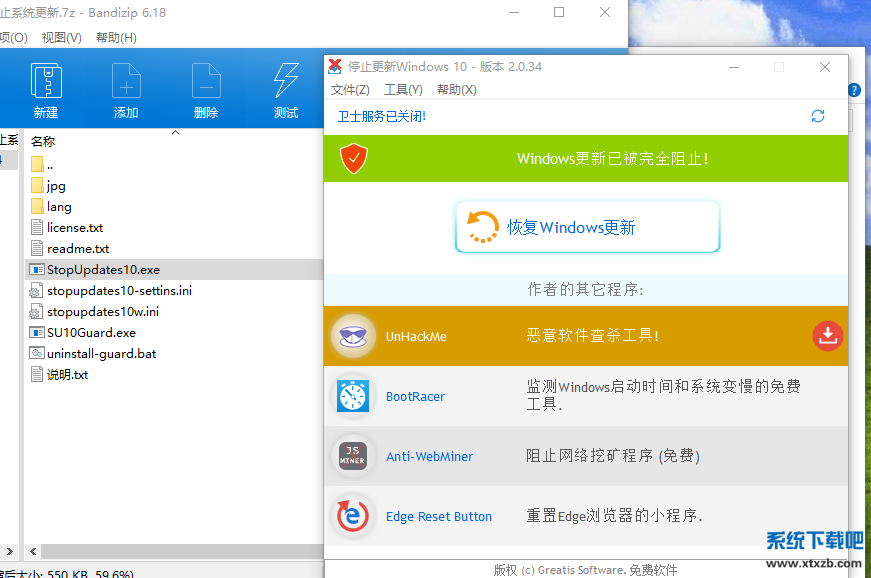The image size is (871, 578).
Task: Click the BootRacer stopwatch icon
Action: pos(352,396)
